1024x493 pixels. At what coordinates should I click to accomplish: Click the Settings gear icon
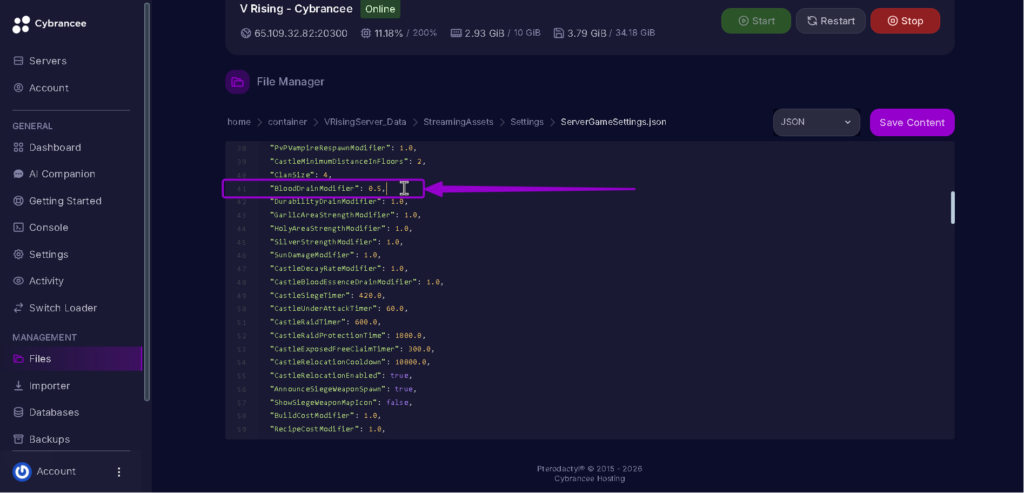point(18,255)
